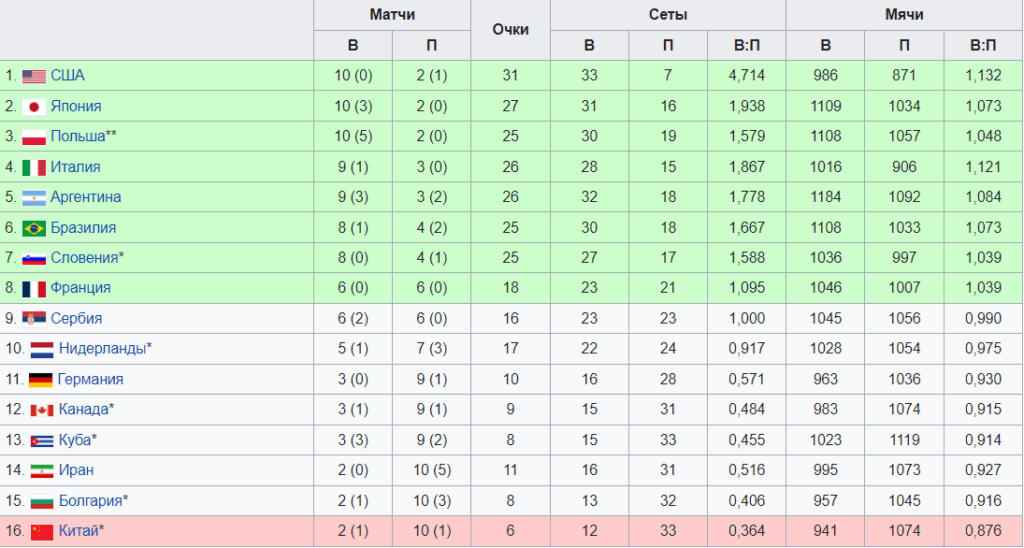Click the Cuba flag icon
This screenshot has height=548, width=1024.
pyautogui.click(x=42, y=441)
